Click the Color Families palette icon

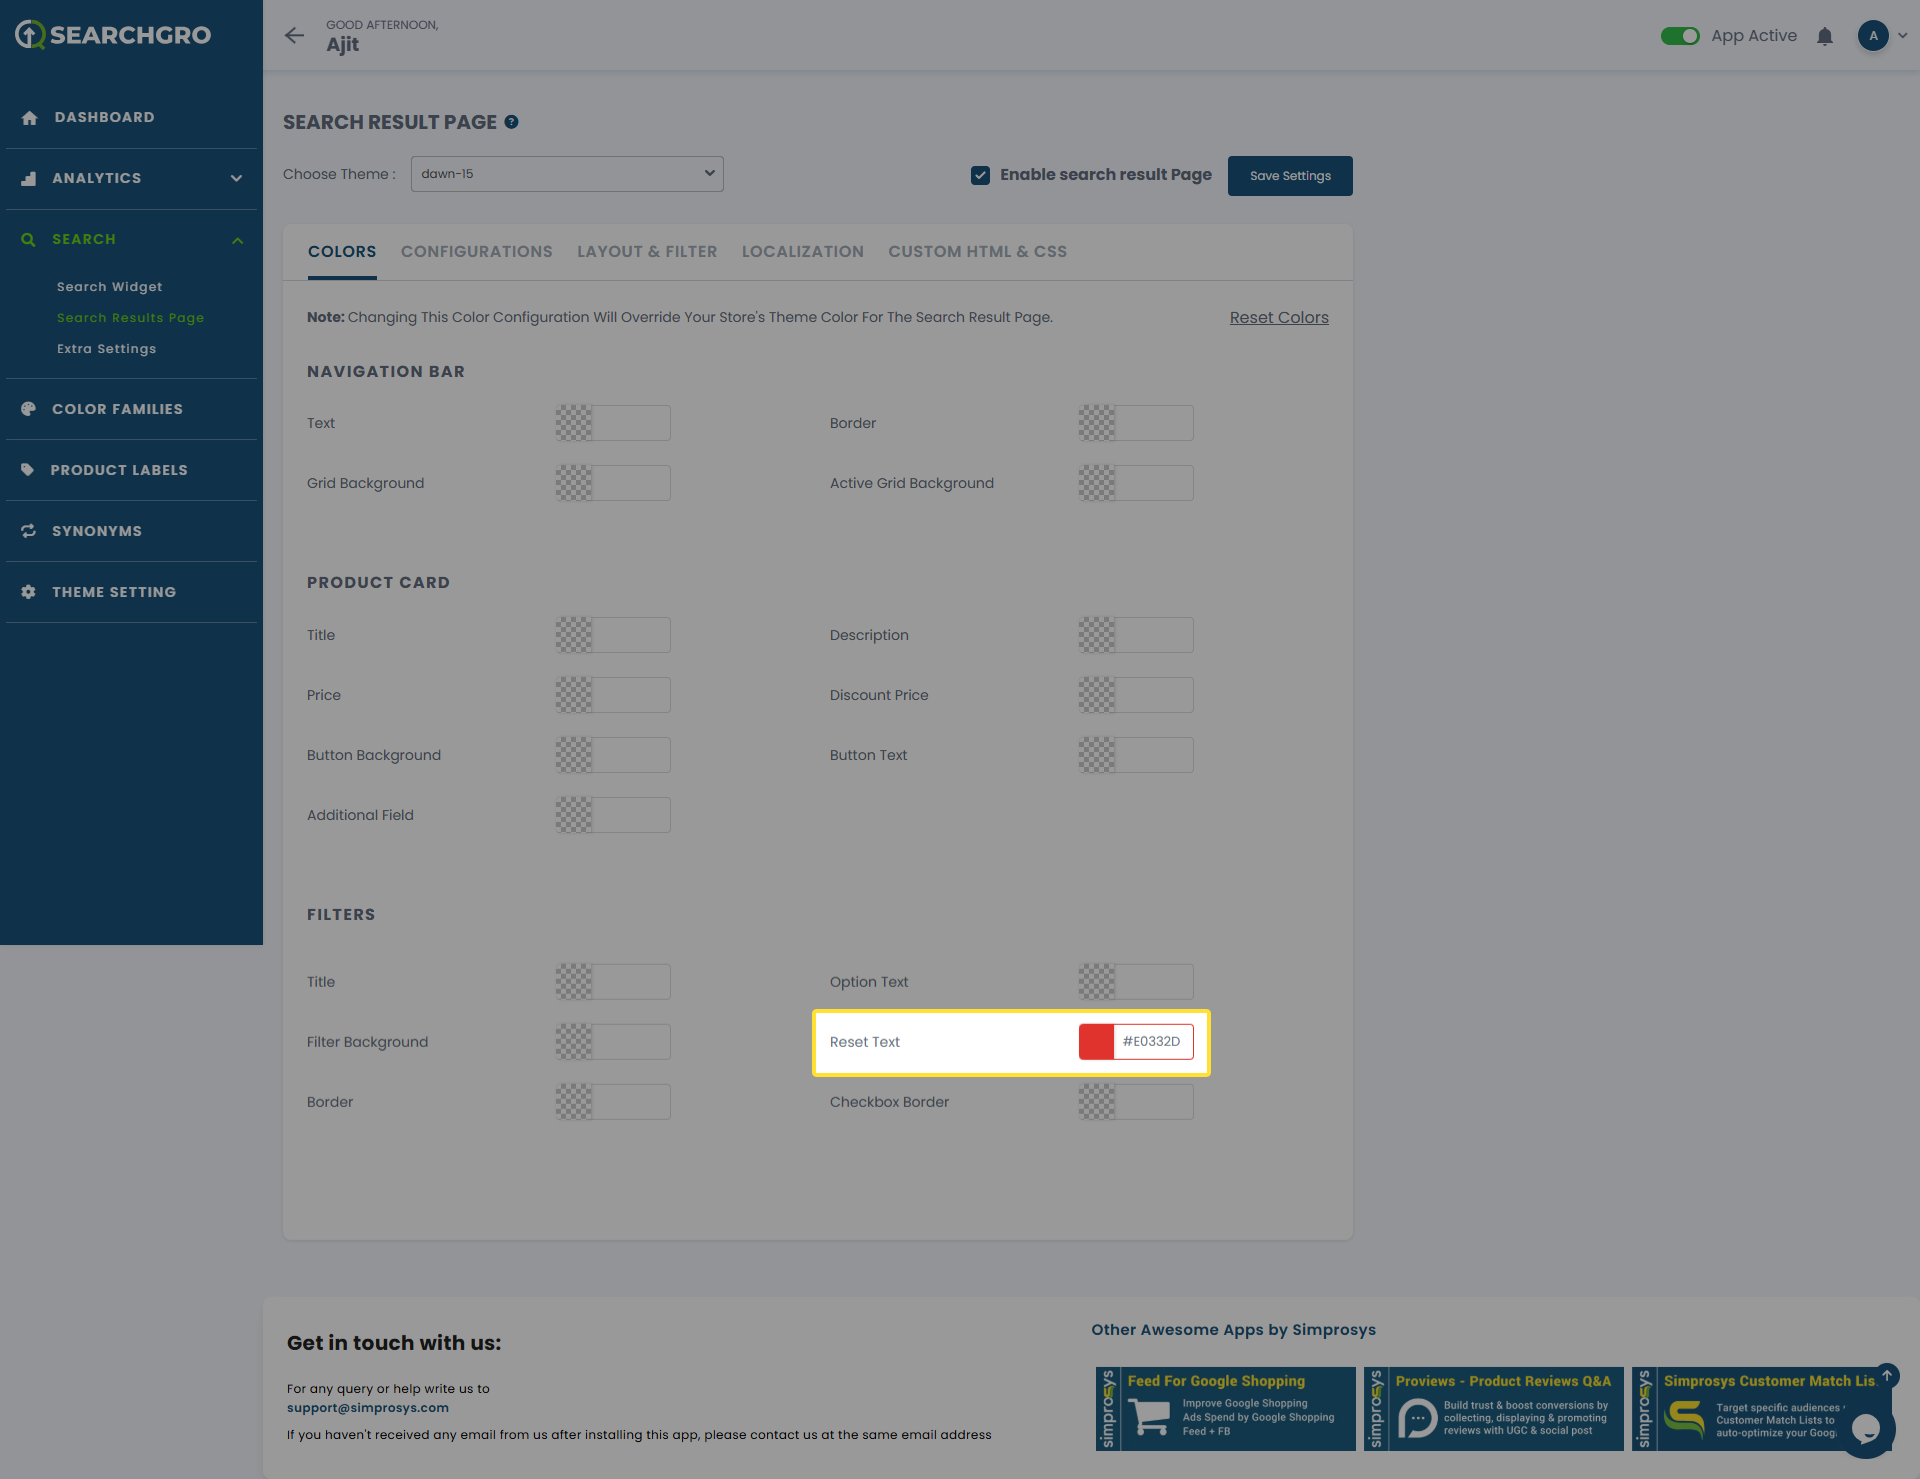28,409
